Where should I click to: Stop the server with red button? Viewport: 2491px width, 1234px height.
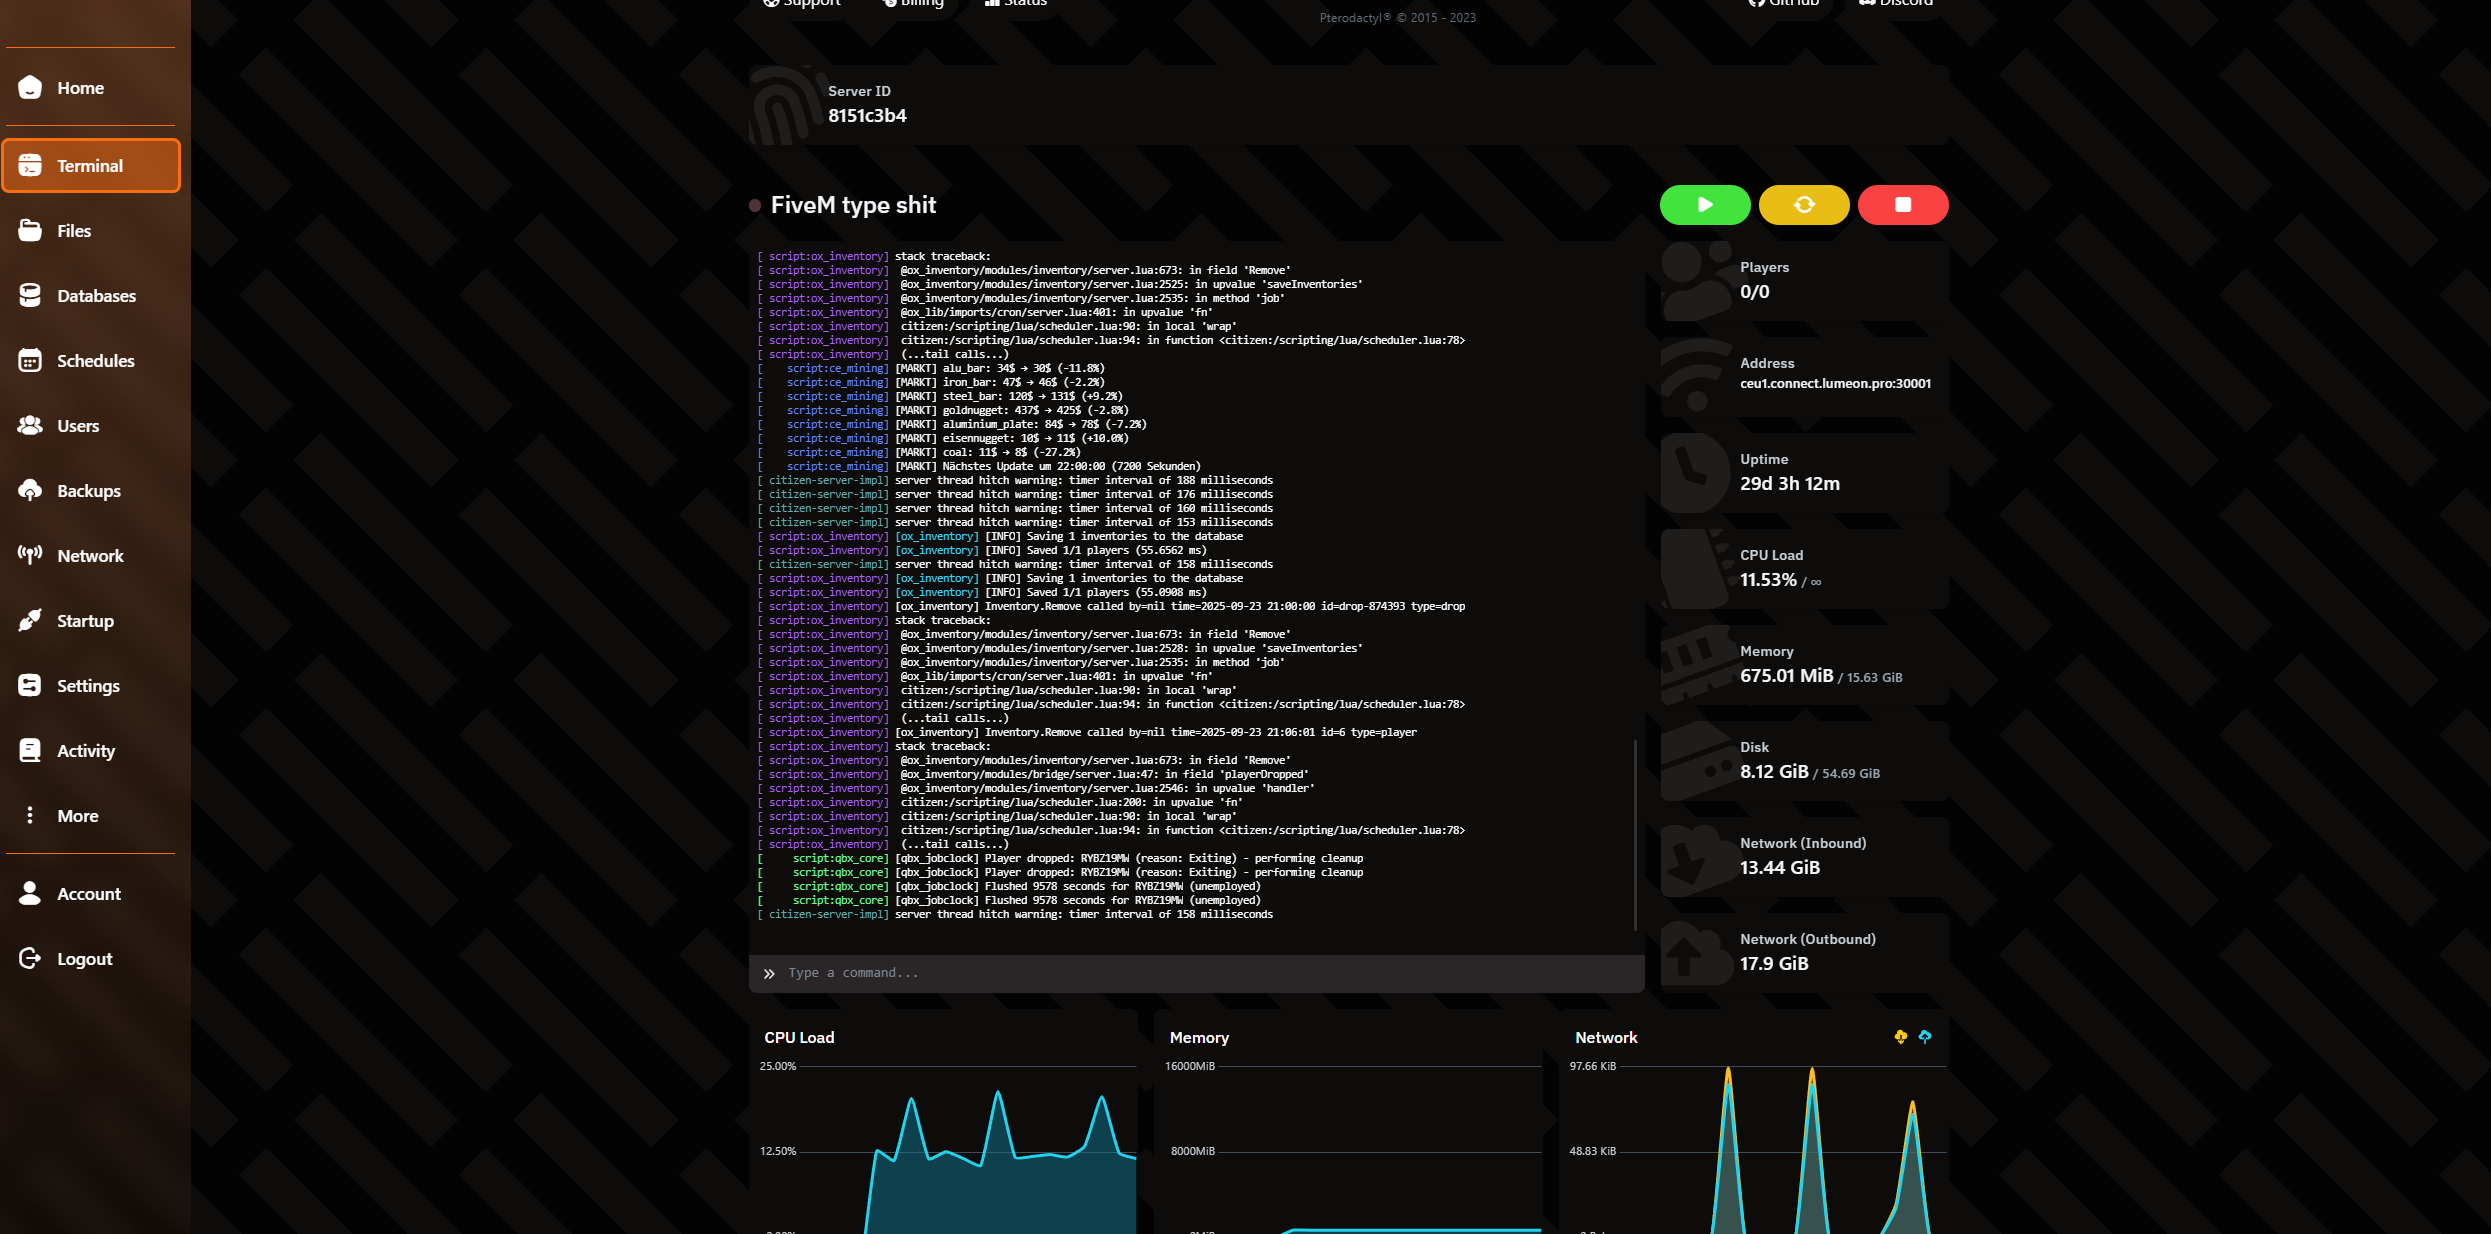pos(1902,205)
